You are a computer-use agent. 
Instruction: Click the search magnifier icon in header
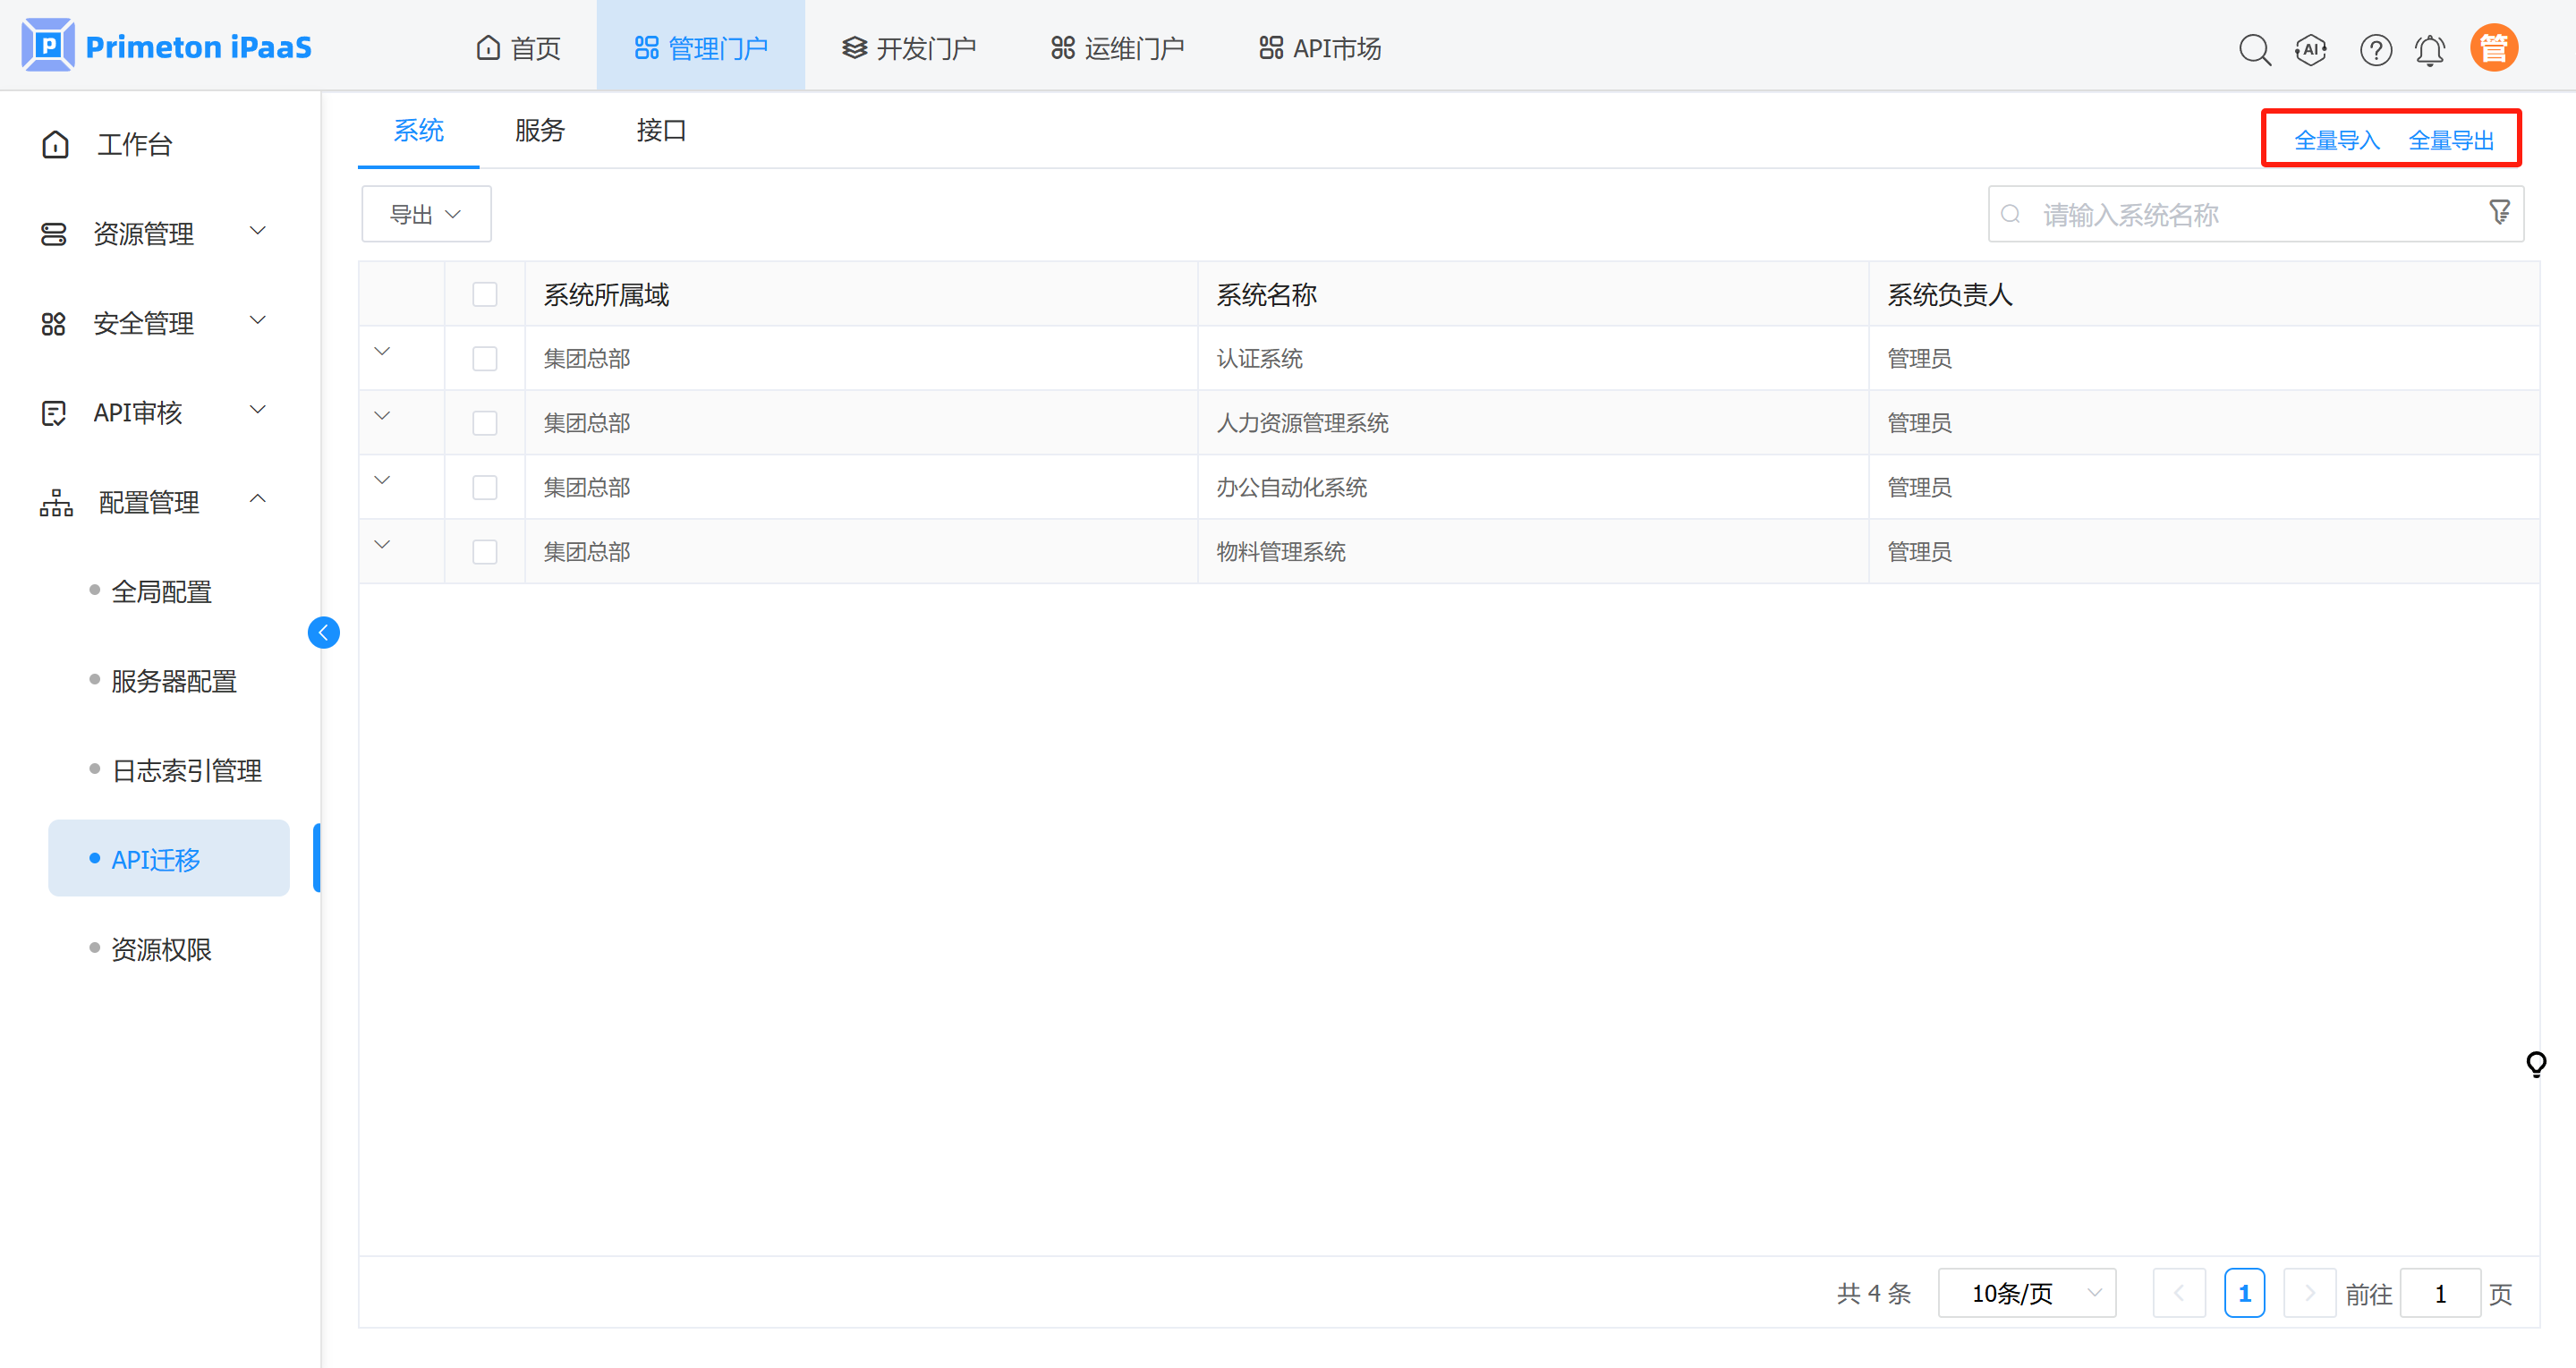tap(2254, 49)
